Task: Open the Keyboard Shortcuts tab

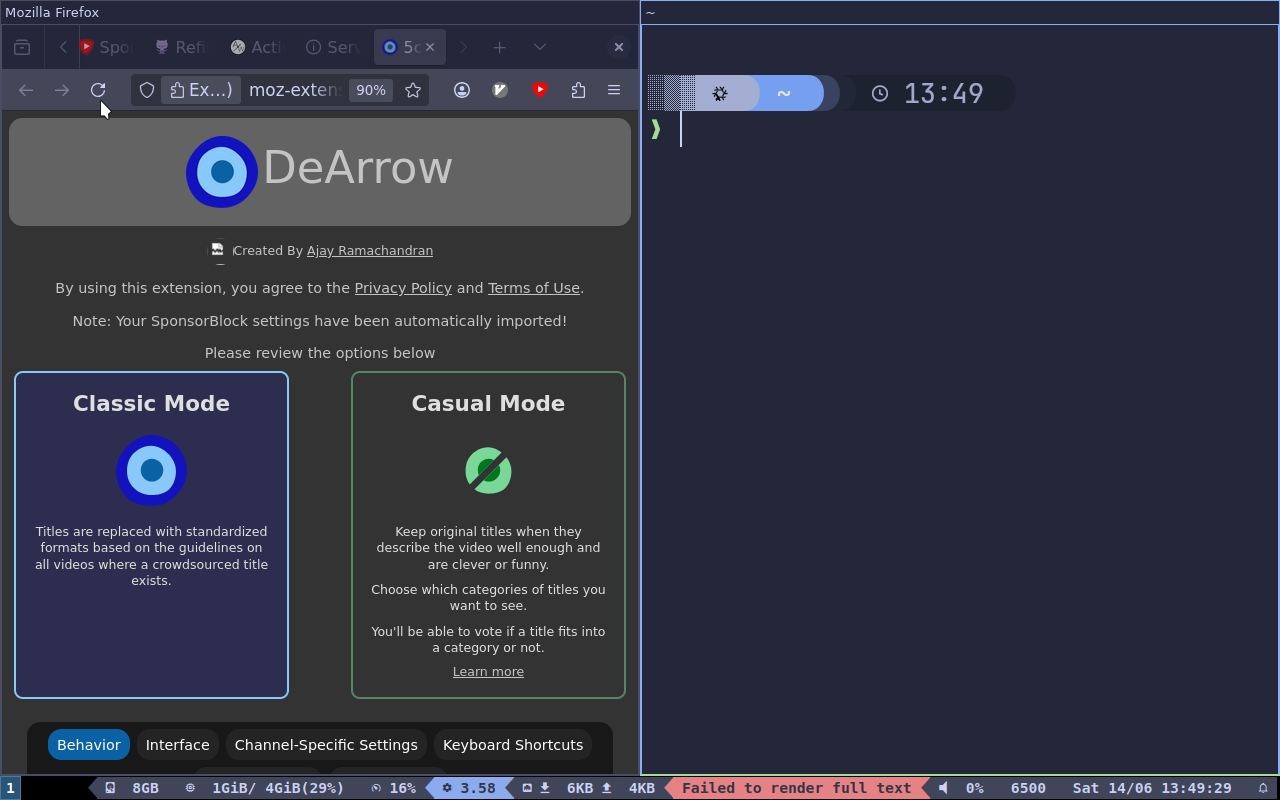Action: [x=513, y=745]
